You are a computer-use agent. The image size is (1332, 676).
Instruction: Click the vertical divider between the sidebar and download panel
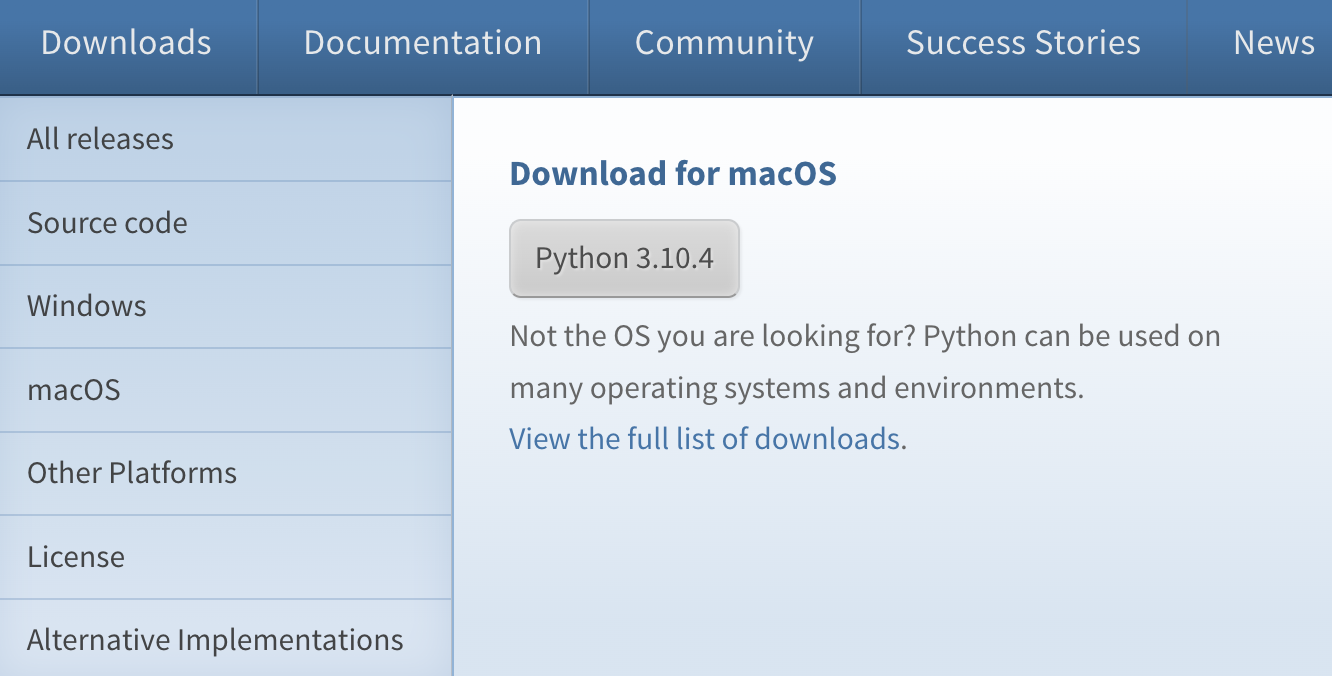coord(453,400)
